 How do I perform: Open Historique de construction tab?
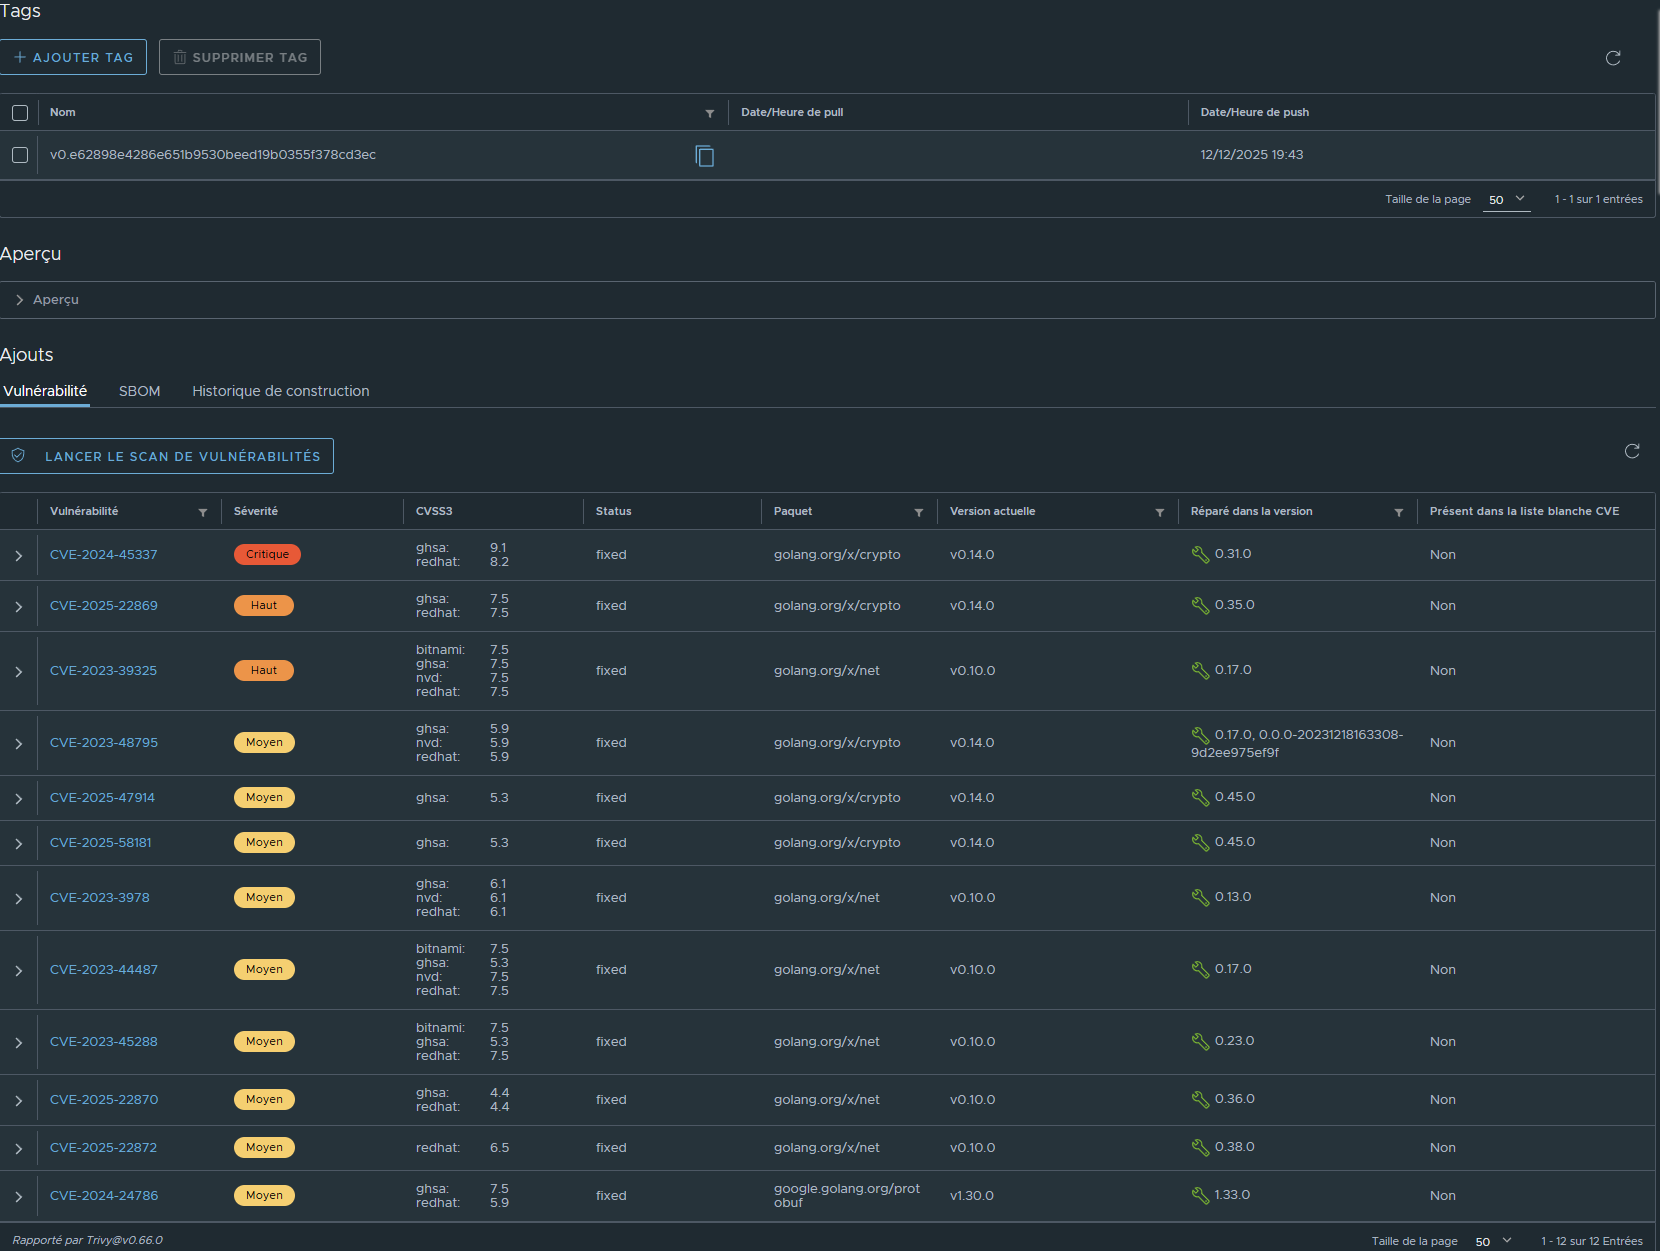[x=280, y=391]
